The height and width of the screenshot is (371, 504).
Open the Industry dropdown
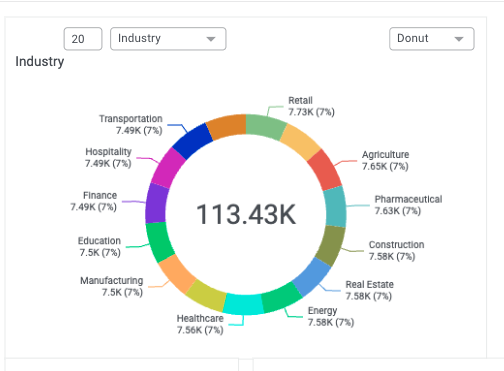pyautogui.click(x=168, y=39)
